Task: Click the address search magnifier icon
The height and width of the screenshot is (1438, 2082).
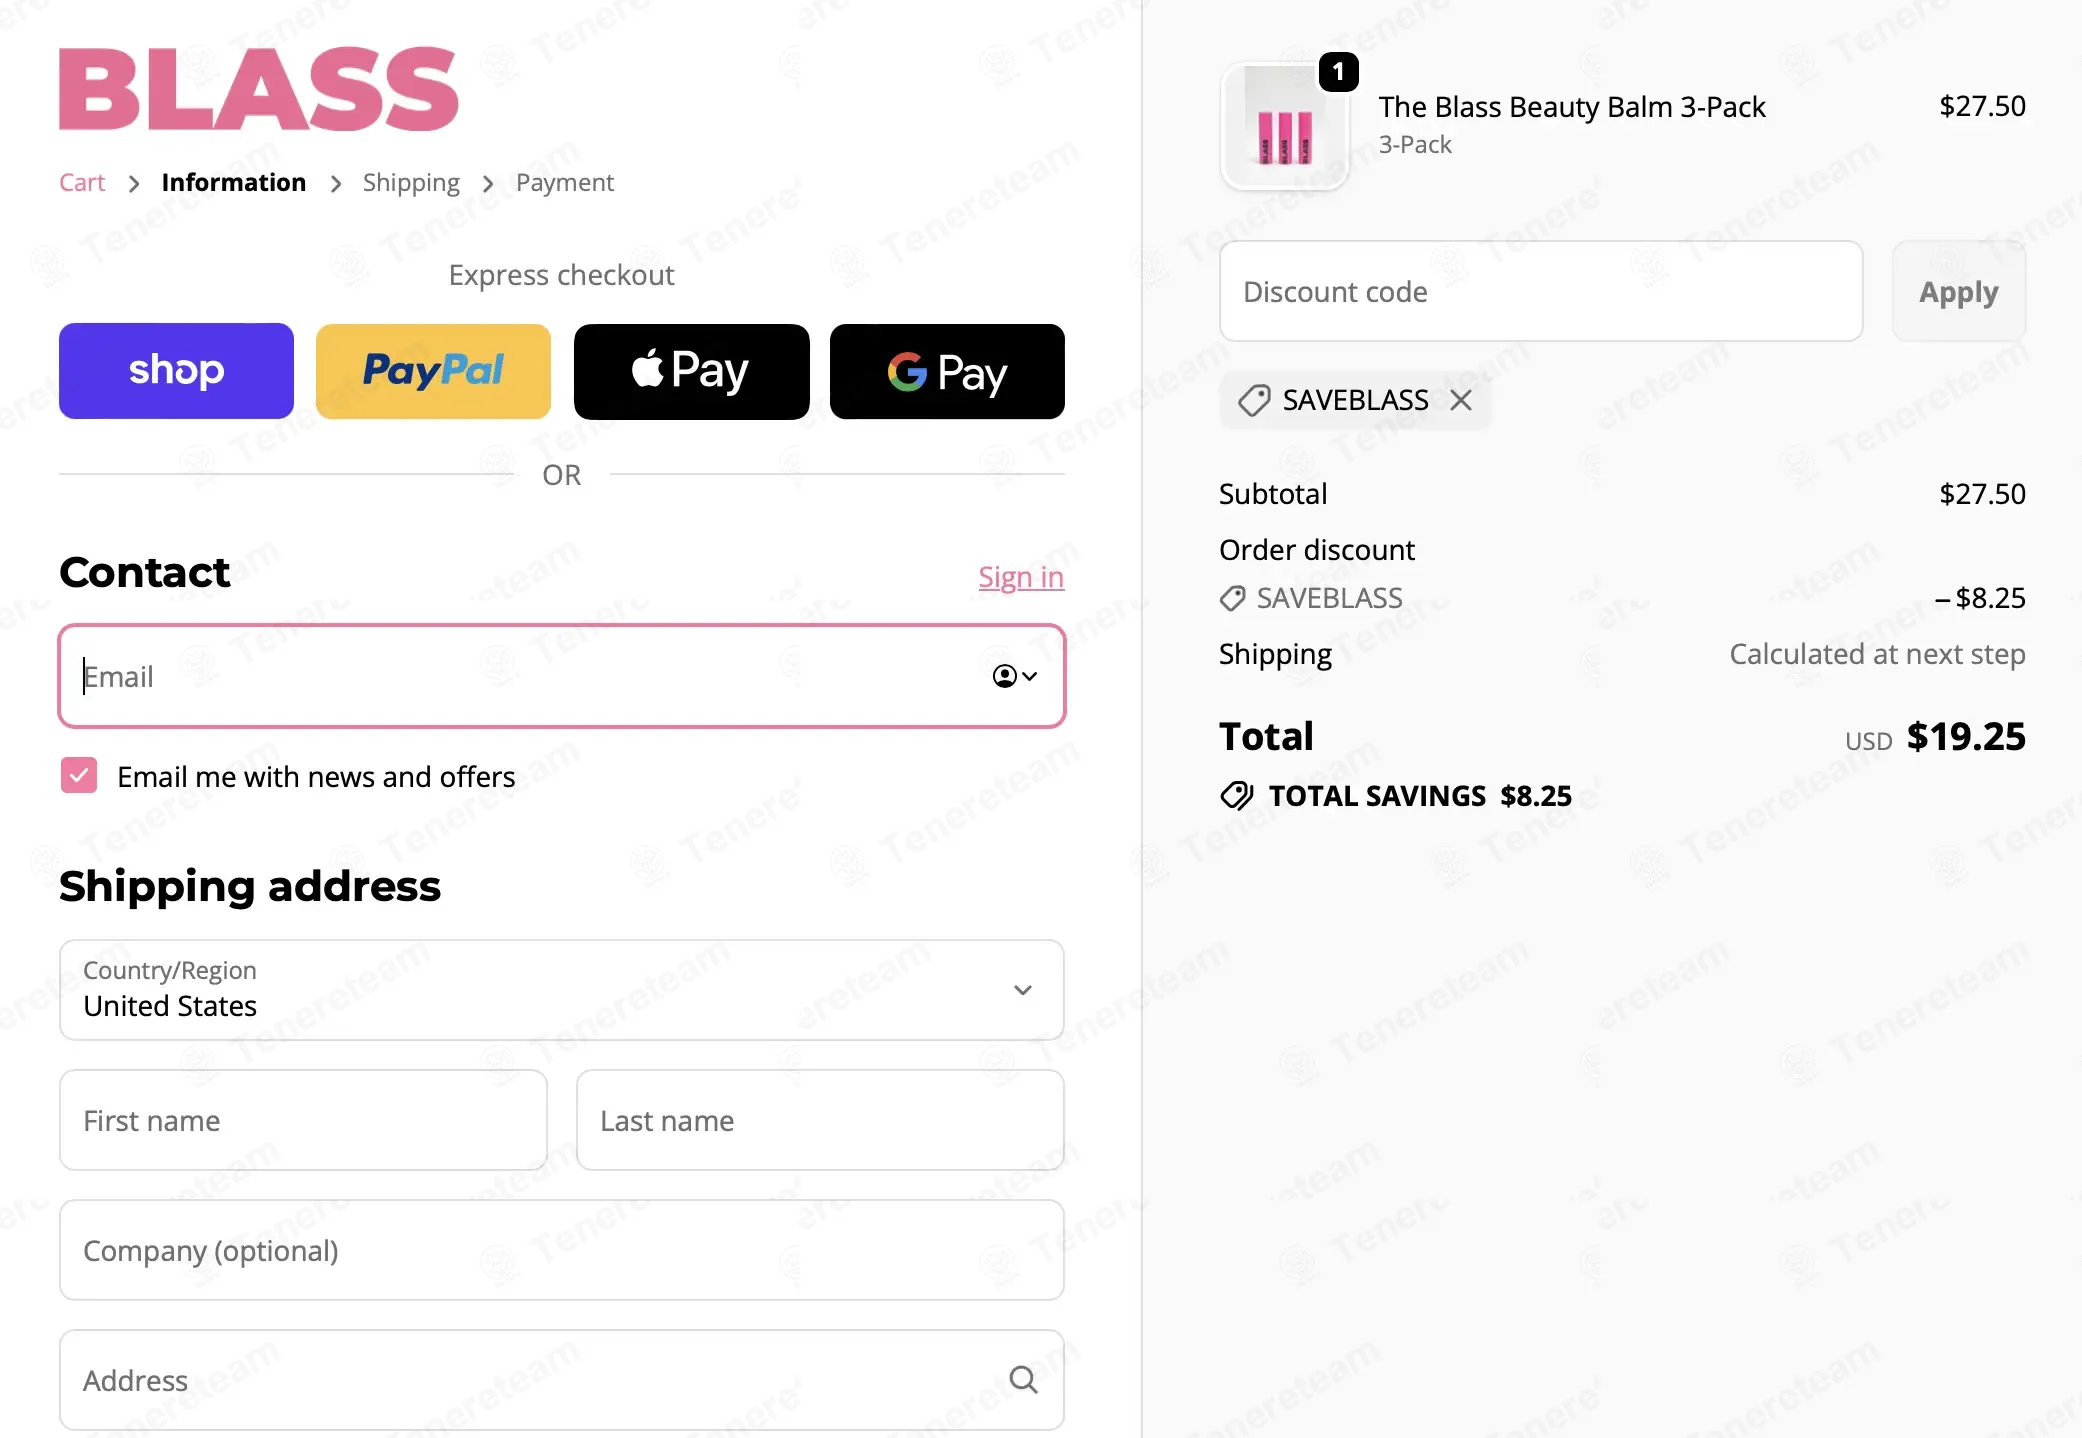Action: point(1023,1380)
